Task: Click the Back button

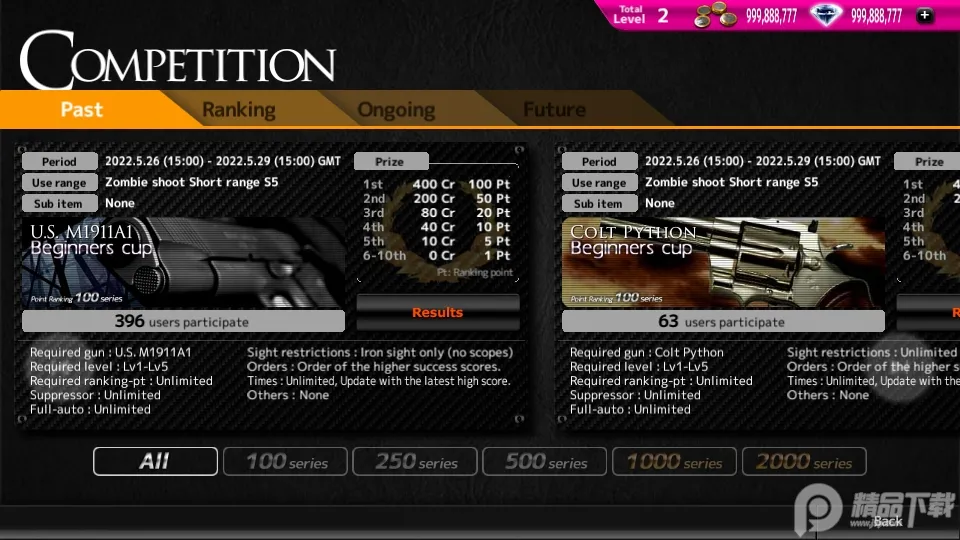Action: pyautogui.click(x=888, y=521)
